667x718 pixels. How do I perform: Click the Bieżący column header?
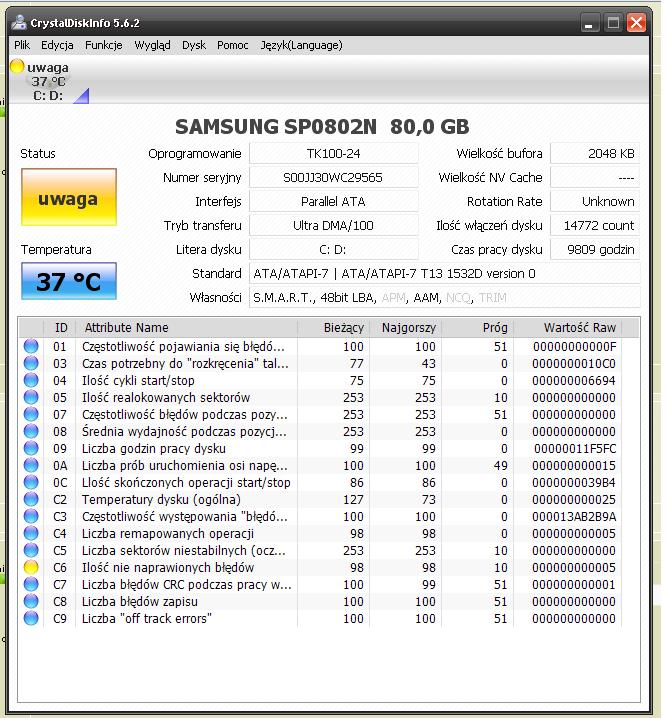pos(334,327)
